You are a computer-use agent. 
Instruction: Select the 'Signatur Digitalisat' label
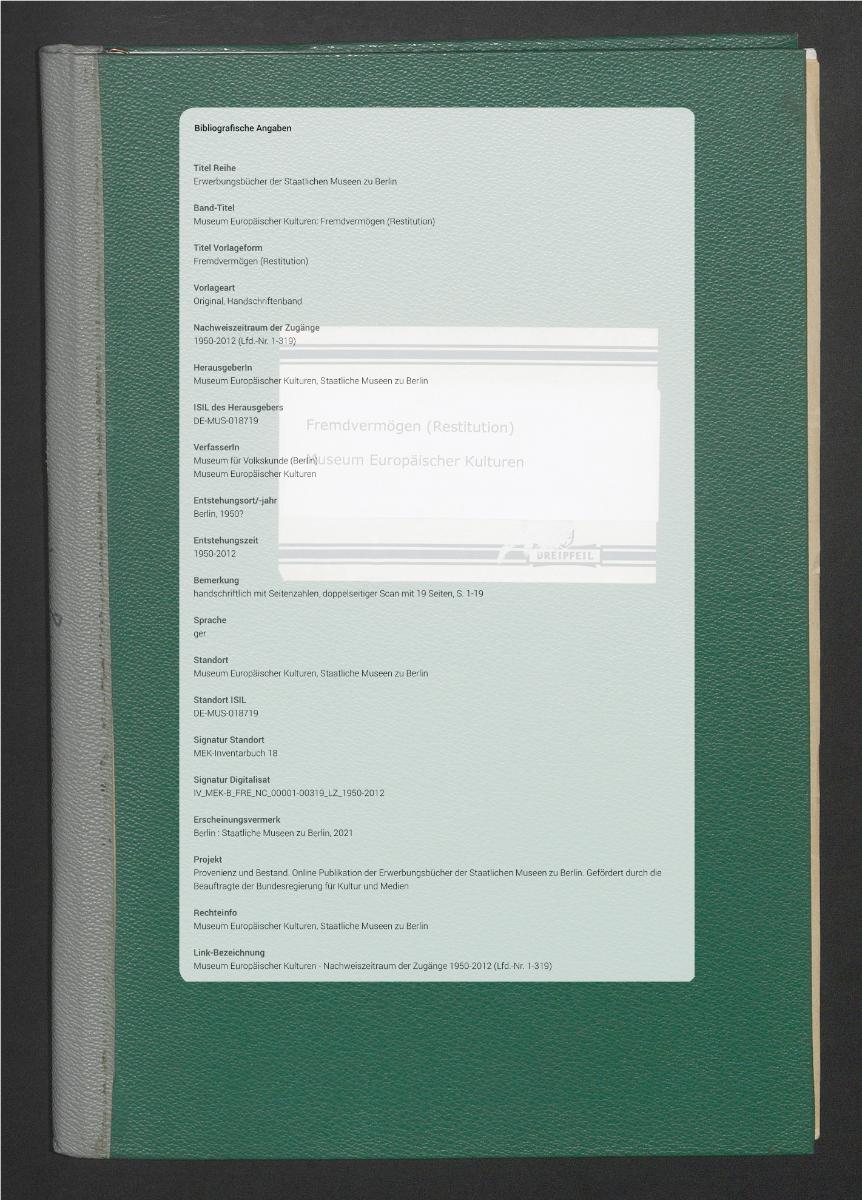click(231, 780)
